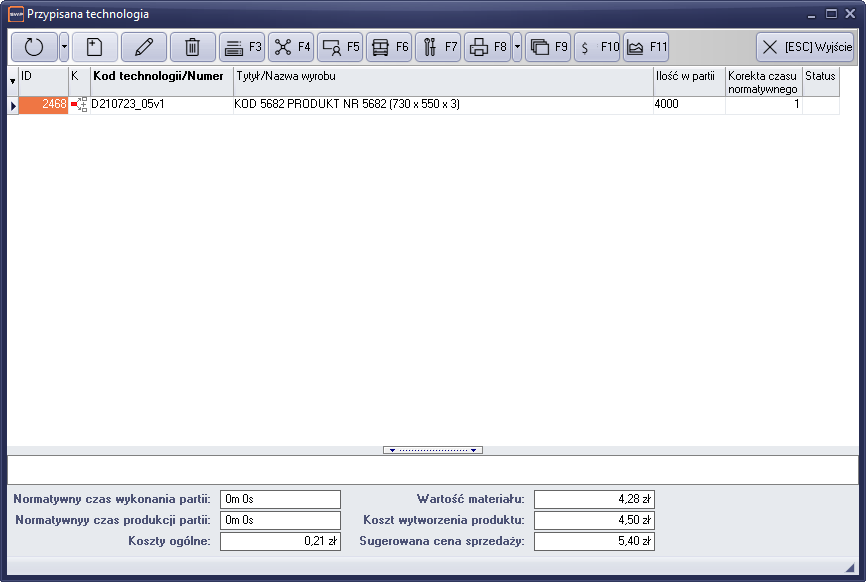Click the F10 dollar cost button

(597, 47)
